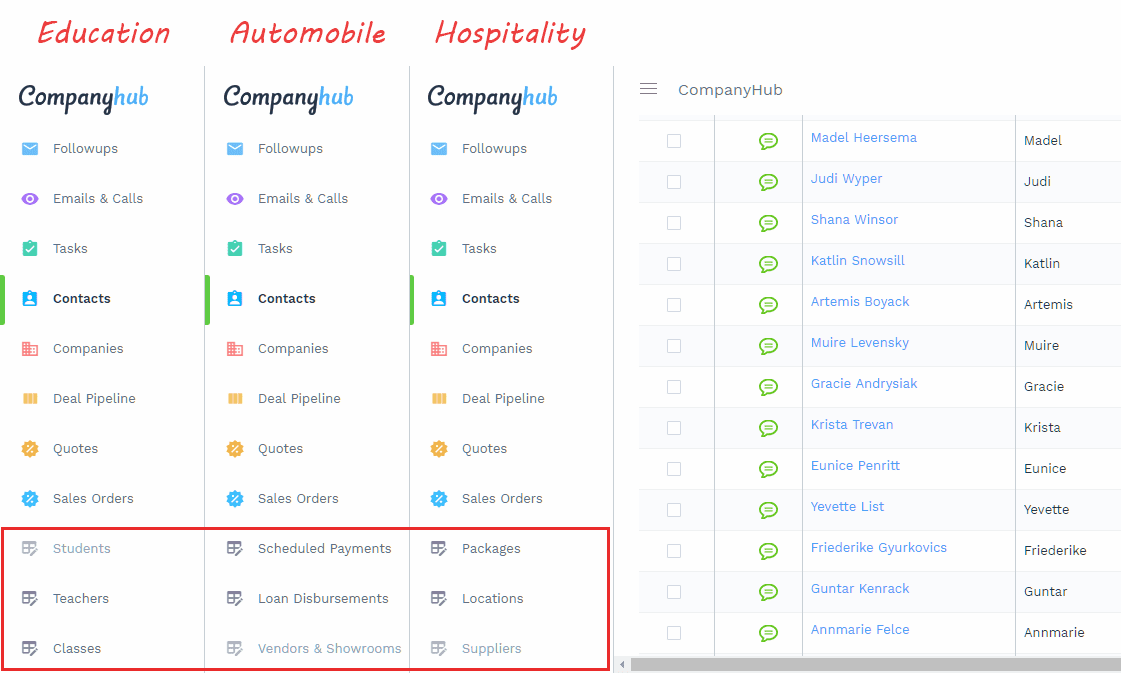This screenshot has width=1121, height=673.
Task: Click the chat icon in Madel Heersema's row
Action: [x=768, y=141]
